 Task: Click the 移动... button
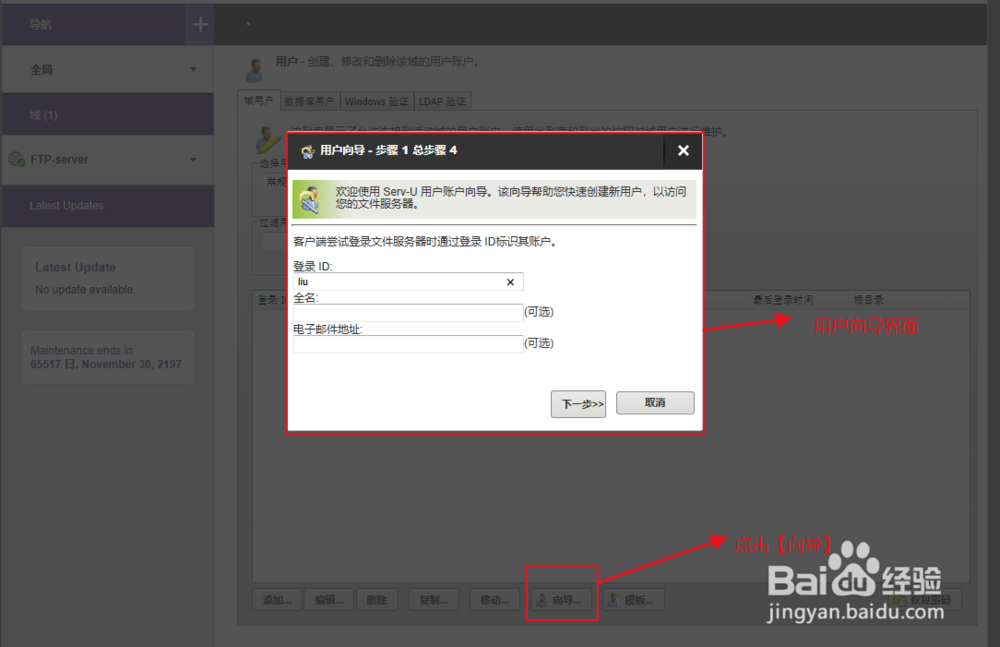pyautogui.click(x=495, y=600)
